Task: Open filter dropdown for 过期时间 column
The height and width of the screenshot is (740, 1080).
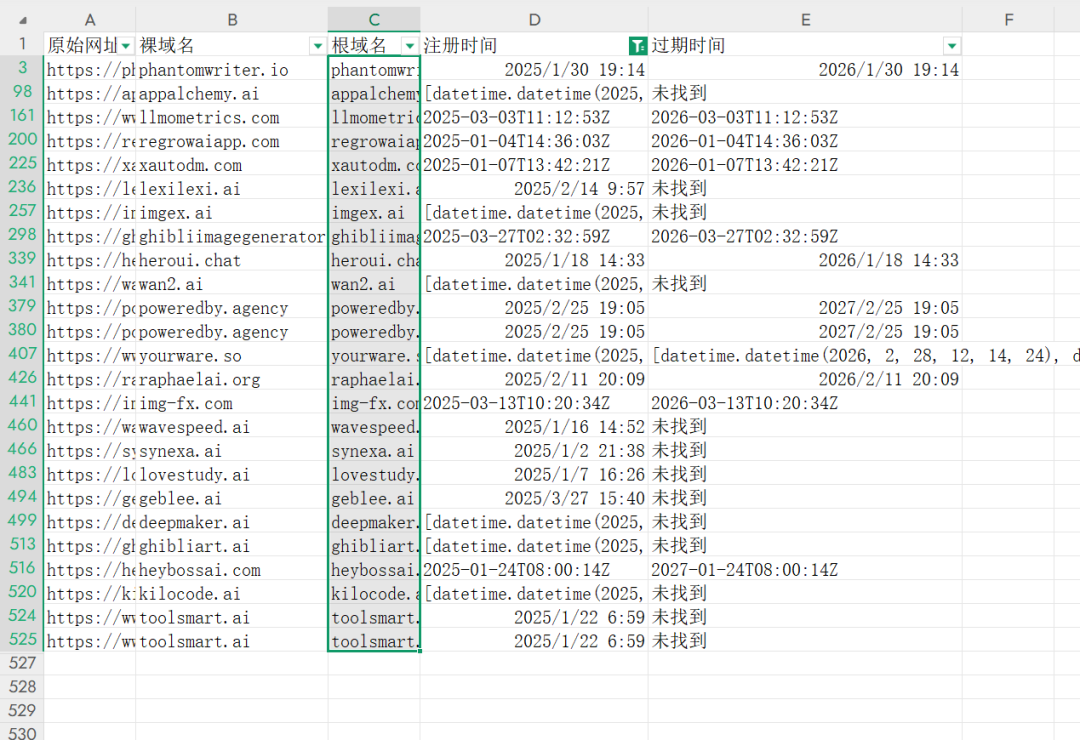Action: point(952,46)
